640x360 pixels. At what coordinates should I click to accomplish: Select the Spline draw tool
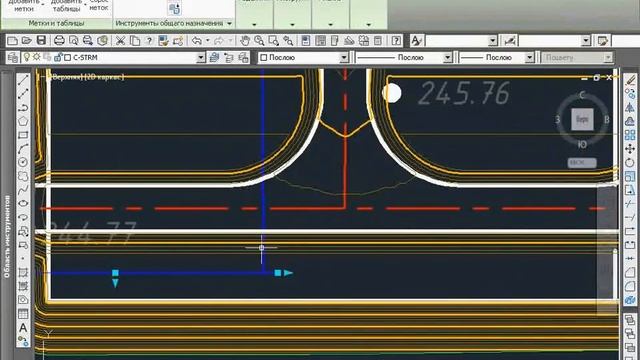point(23,189)
